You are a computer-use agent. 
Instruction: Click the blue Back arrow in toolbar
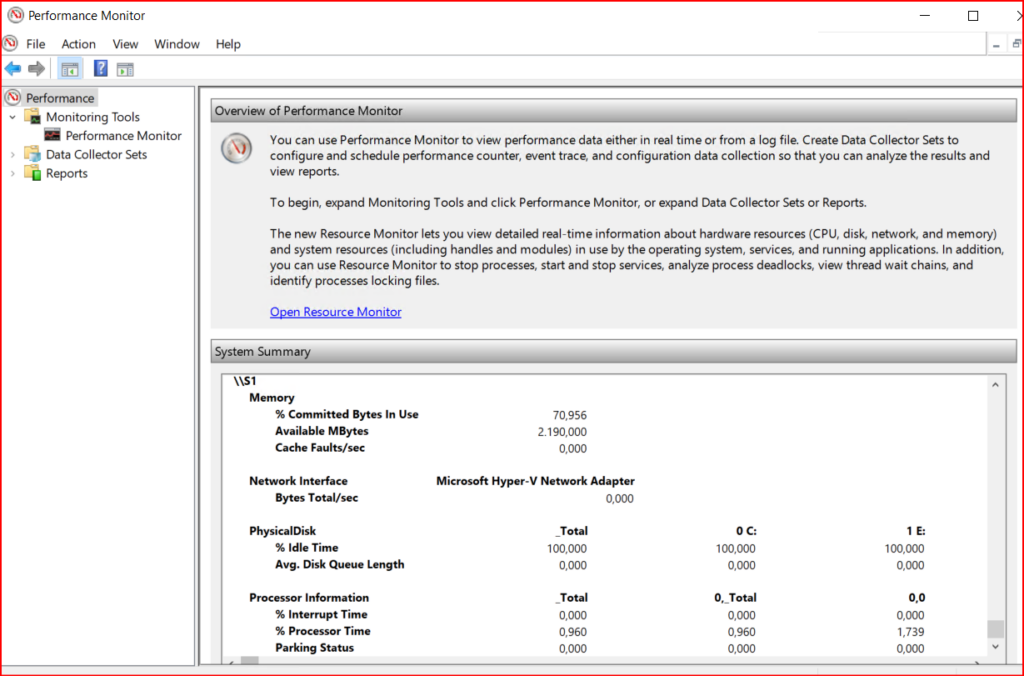13,69
